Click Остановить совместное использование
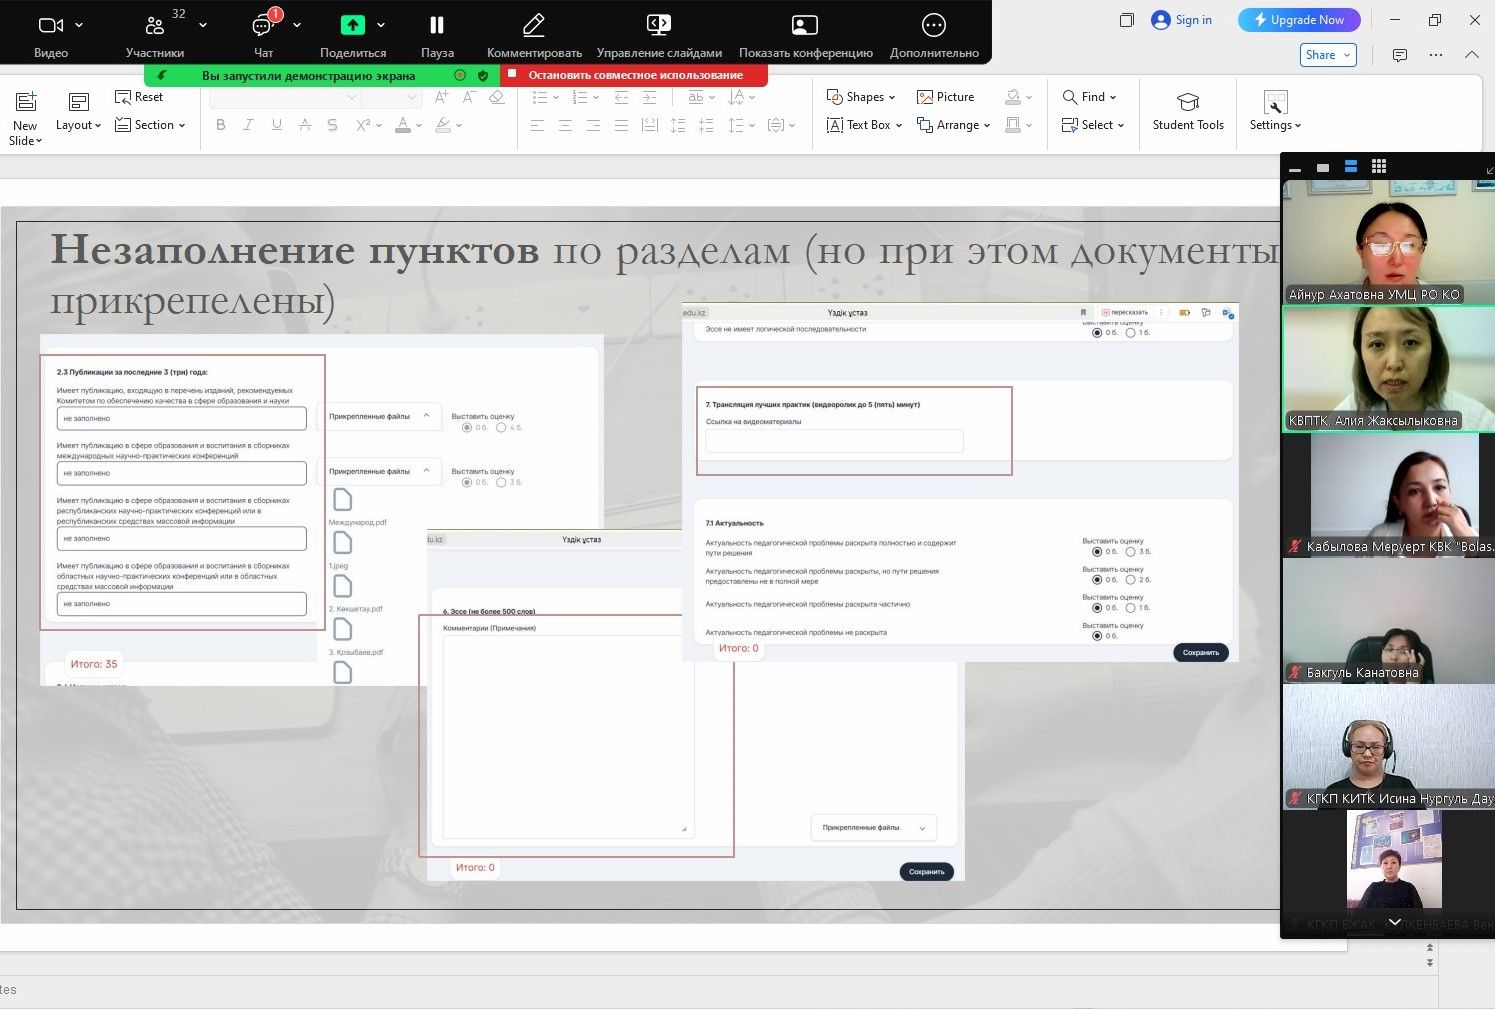1495x1009 pixels. point(635,75)
